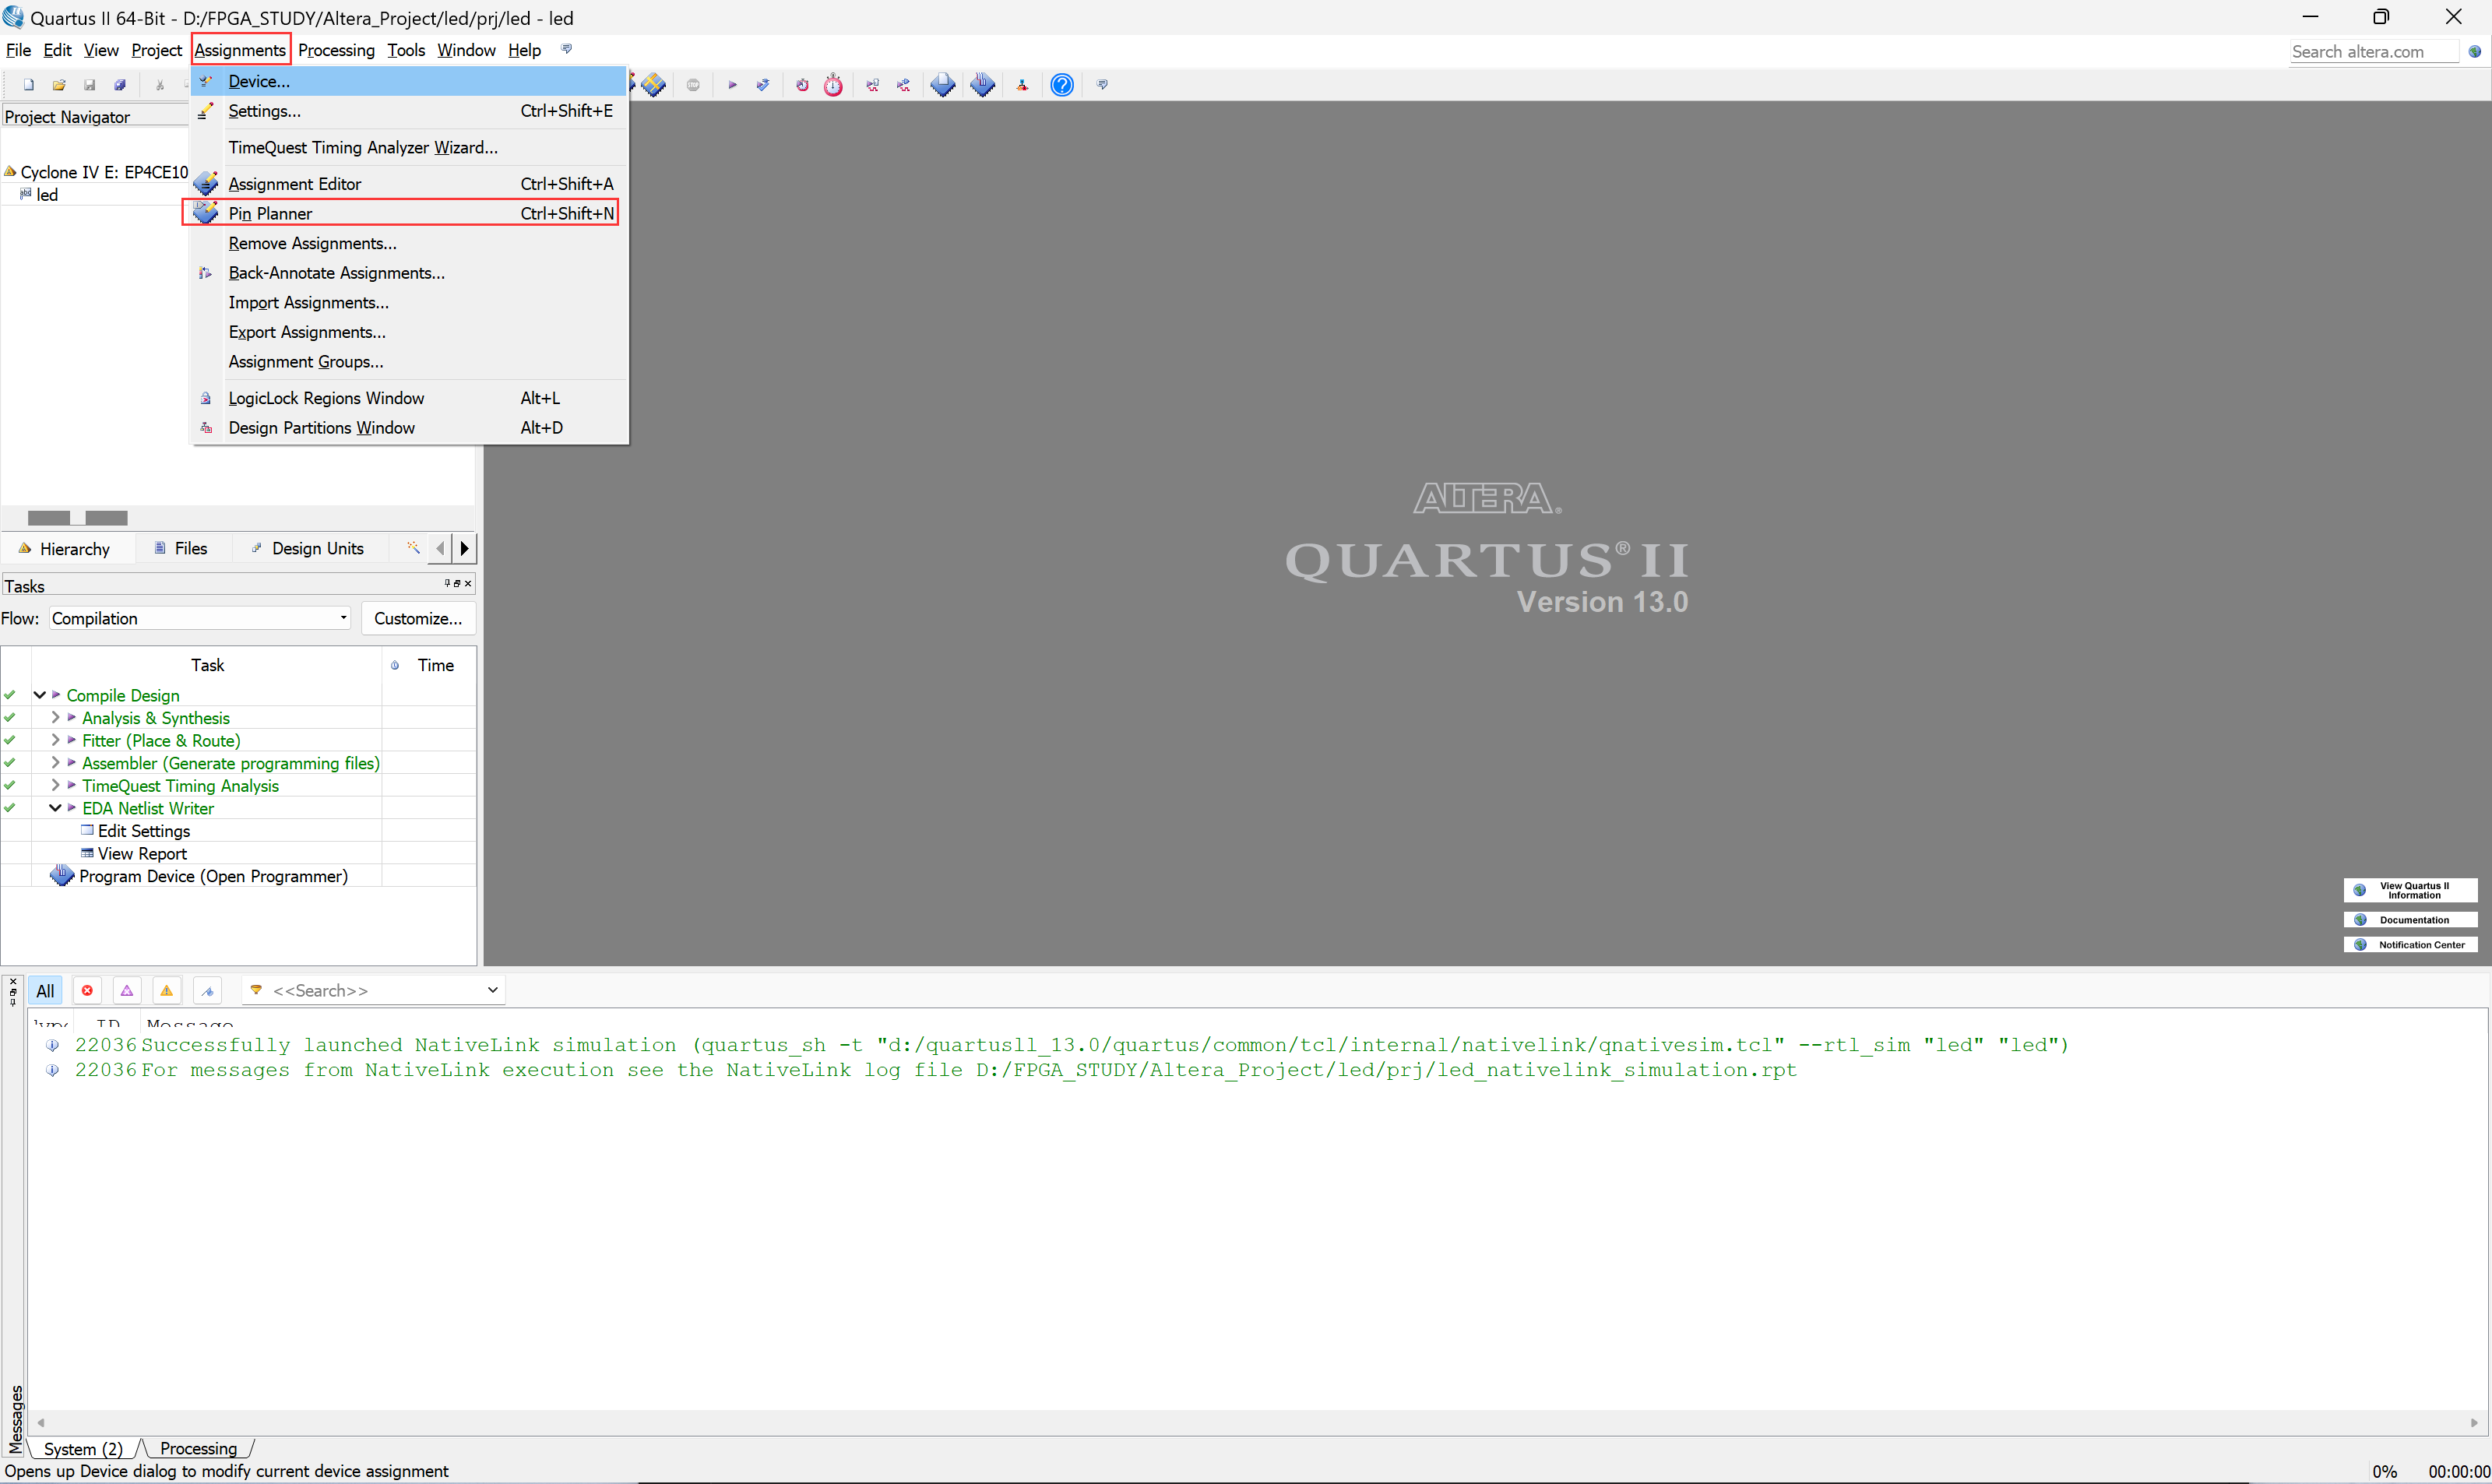Click the Help question mark toolbar icon
2492x1484 pixels.
pyautogui.click(x=1061, y=85)
